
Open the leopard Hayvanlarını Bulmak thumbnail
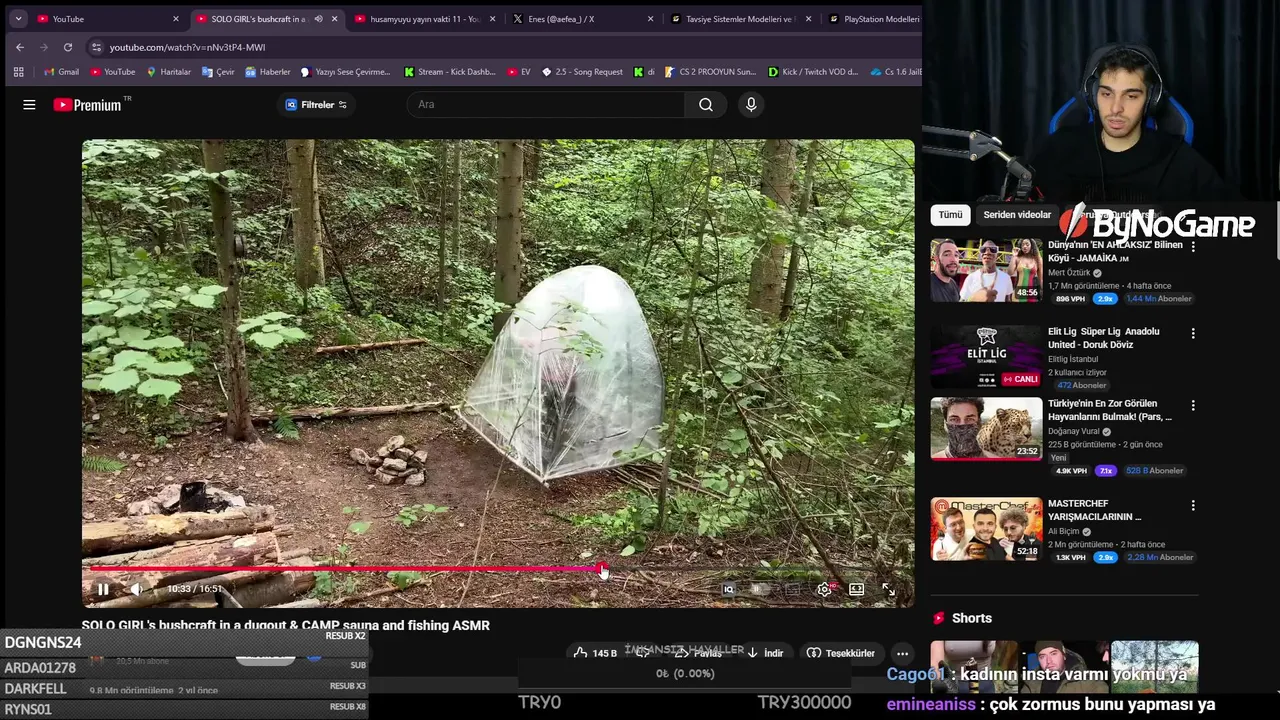tap(986, 429)
